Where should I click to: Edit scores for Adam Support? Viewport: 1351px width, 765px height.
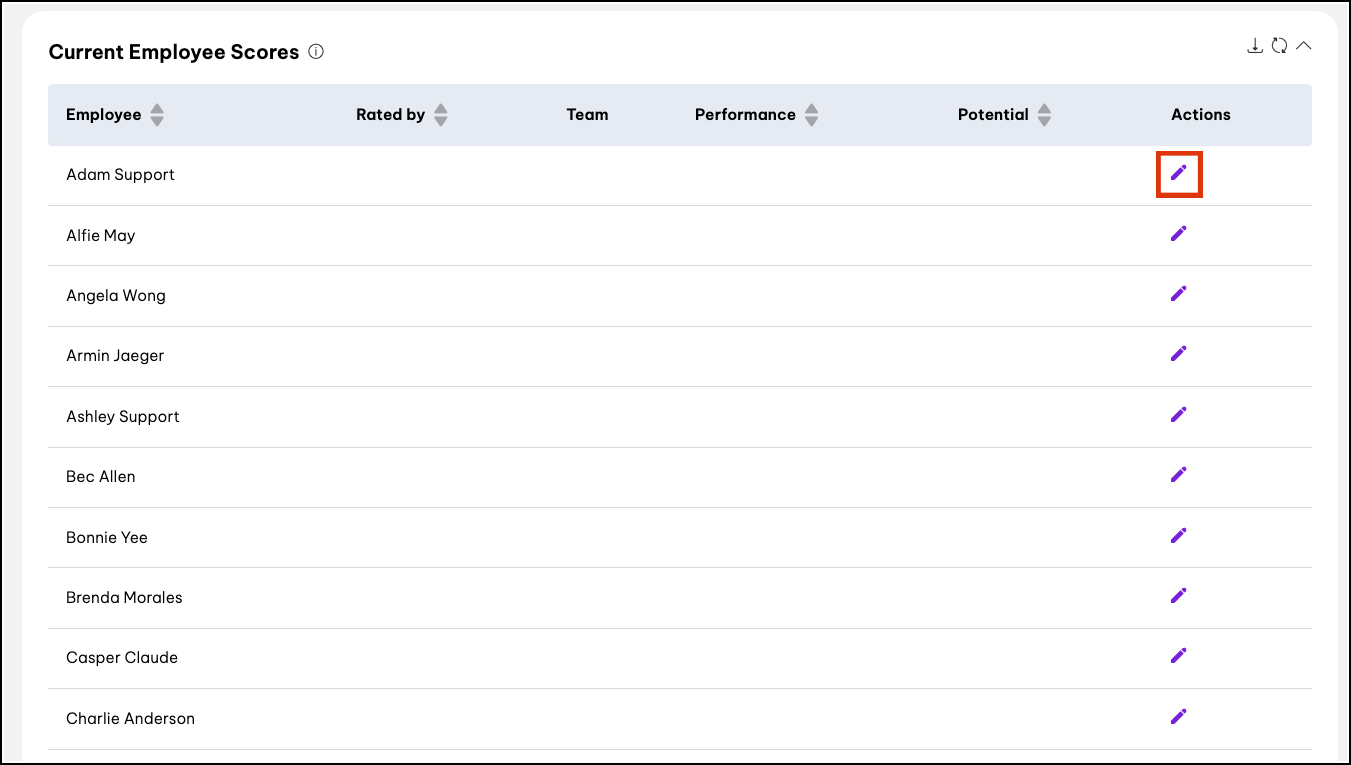(x=1178, y=173)
